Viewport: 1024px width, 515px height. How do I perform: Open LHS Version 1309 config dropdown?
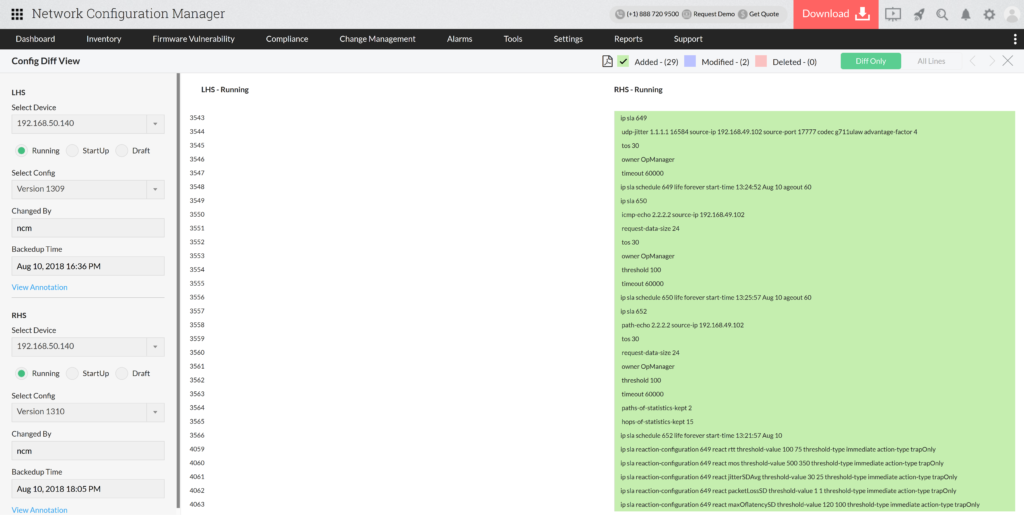[x=155, y=189]
